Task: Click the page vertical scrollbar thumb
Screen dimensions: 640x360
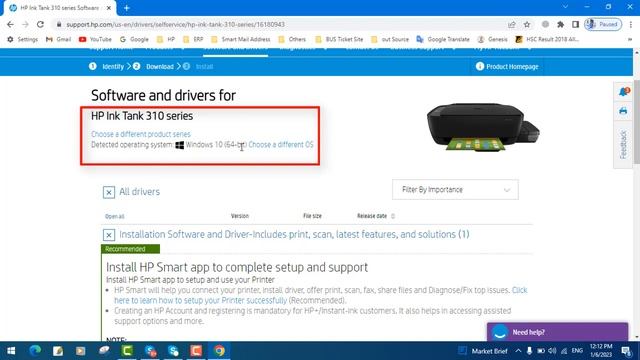Action: [636, 122]
